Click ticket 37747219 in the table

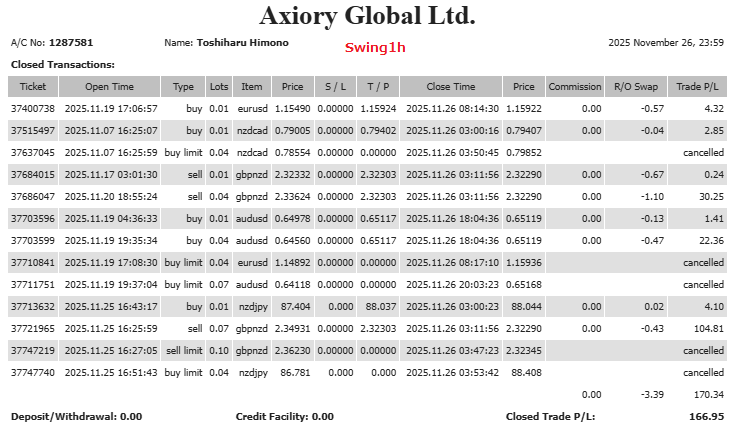[34, 351]
